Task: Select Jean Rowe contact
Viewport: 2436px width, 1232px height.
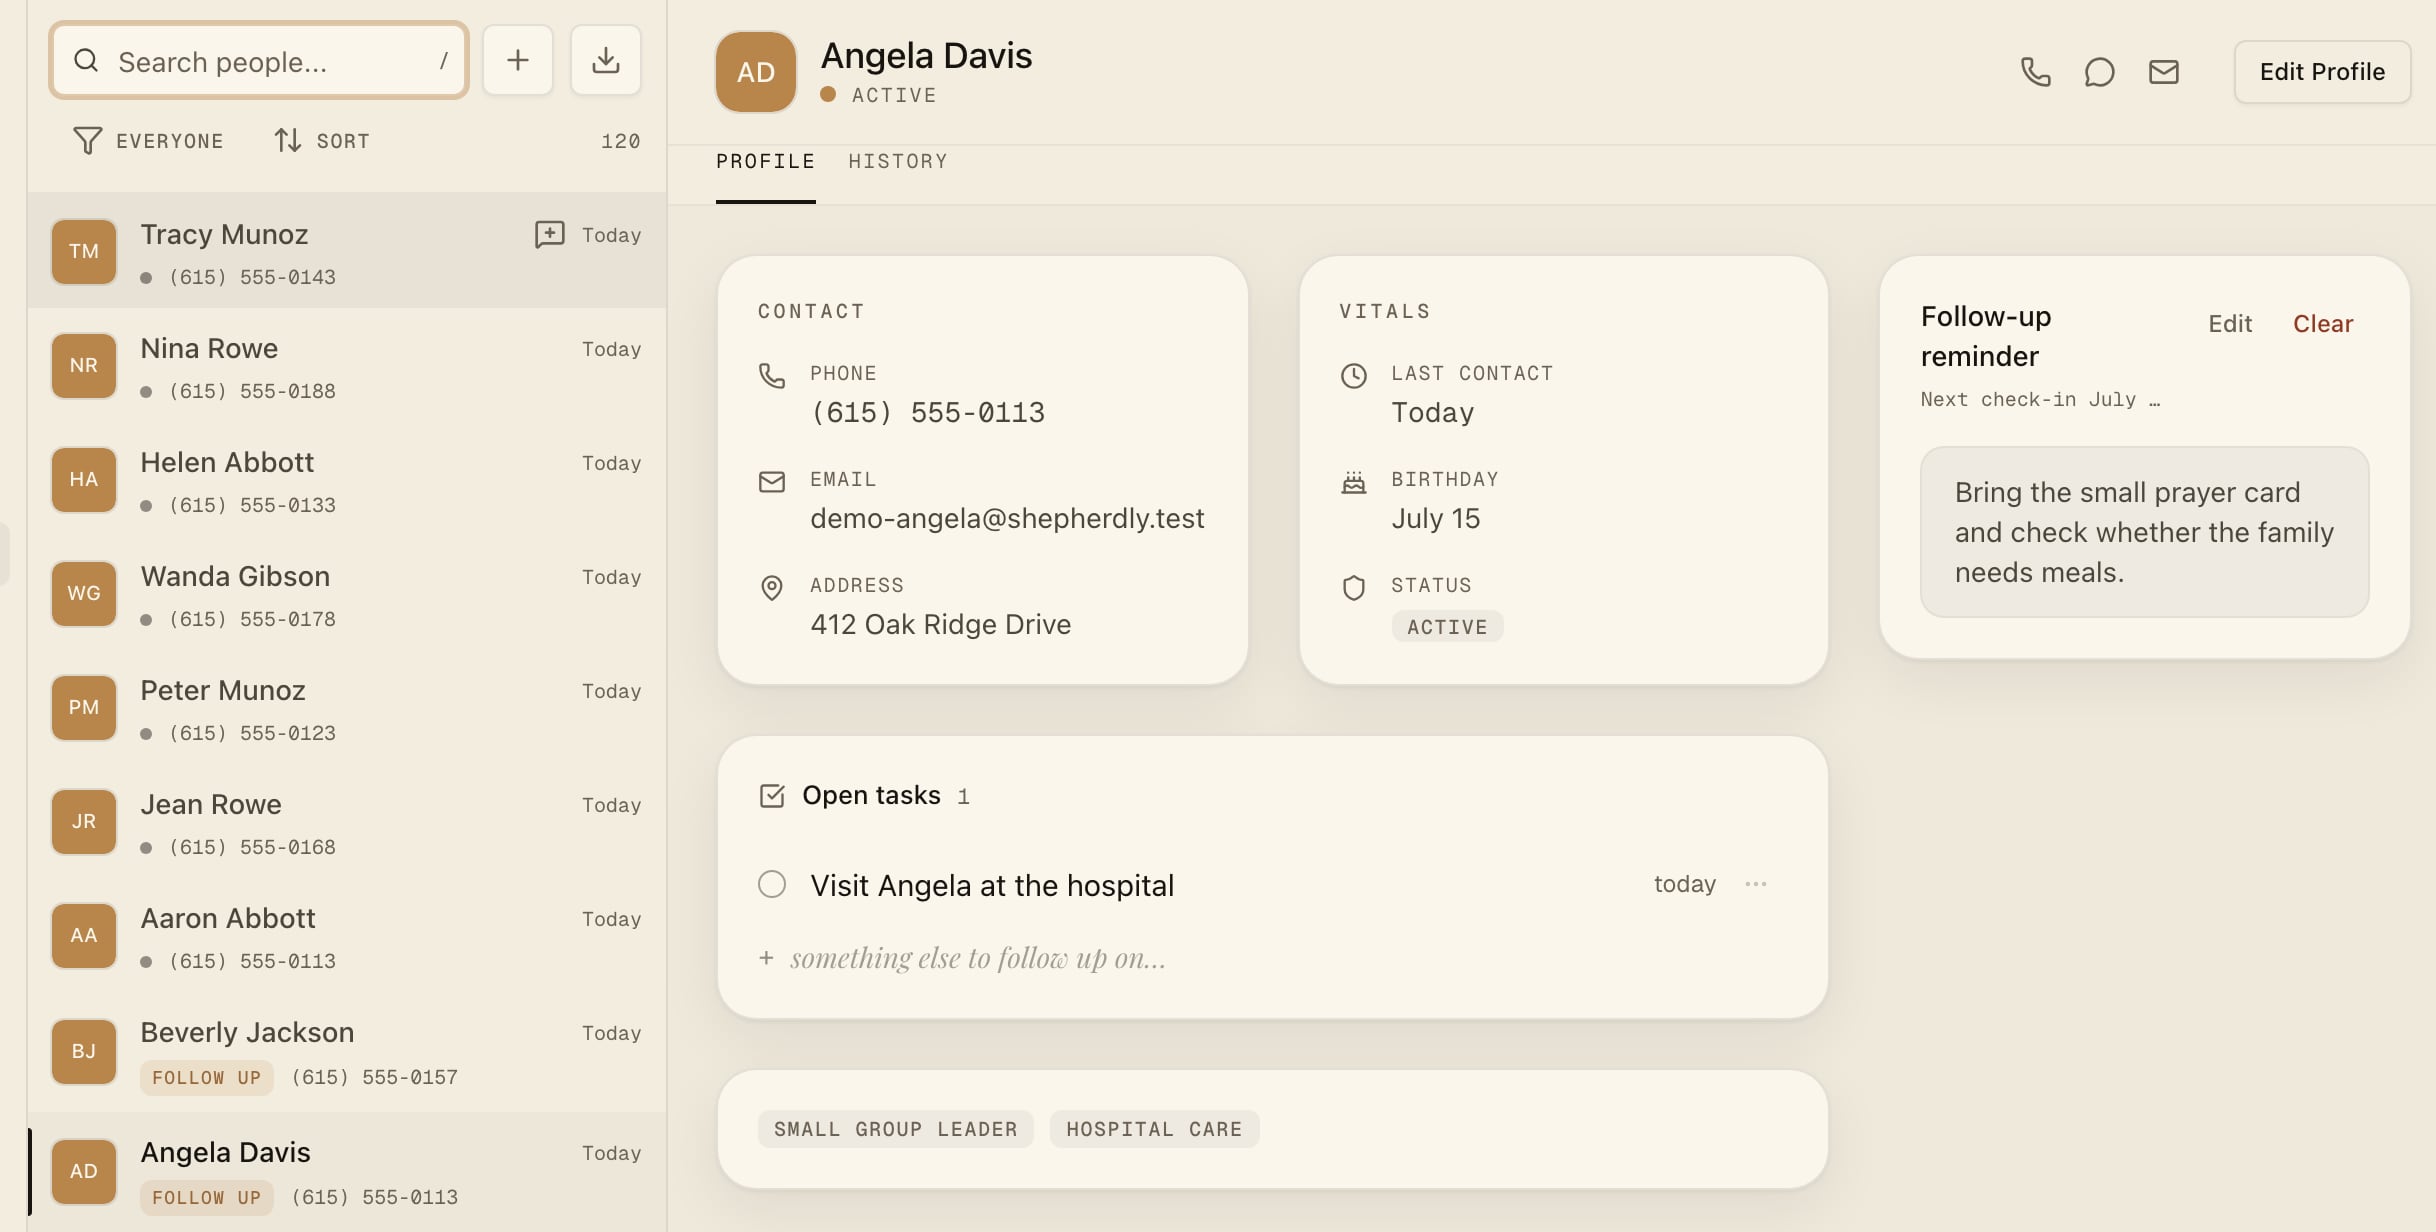Action: coord(347,821)
